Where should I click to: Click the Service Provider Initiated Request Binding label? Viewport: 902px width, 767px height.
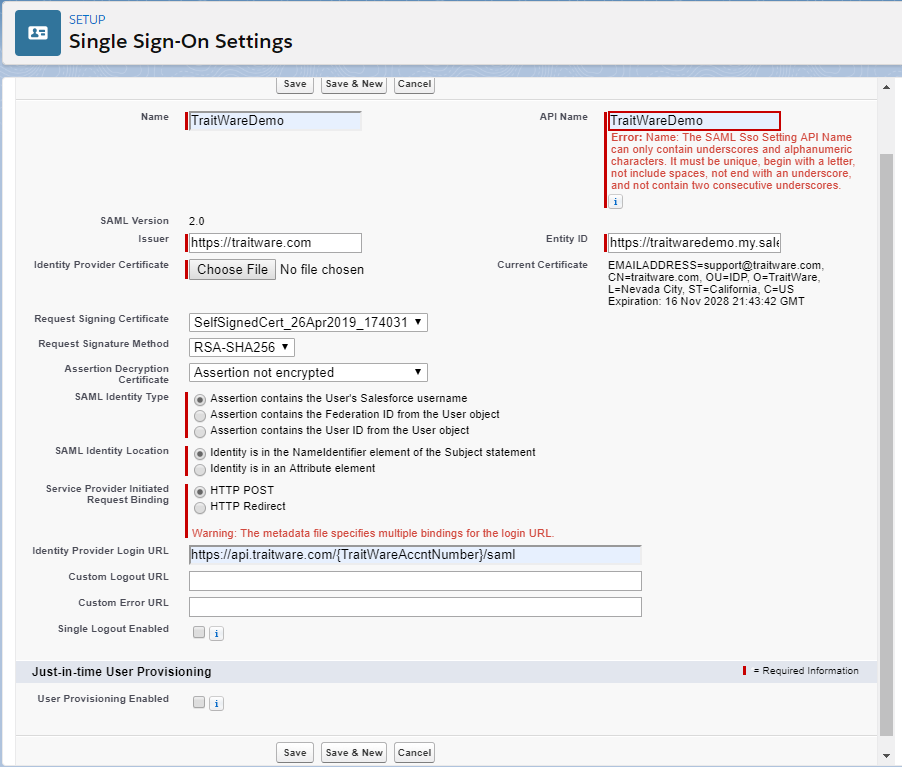click(x=107, y=494)
